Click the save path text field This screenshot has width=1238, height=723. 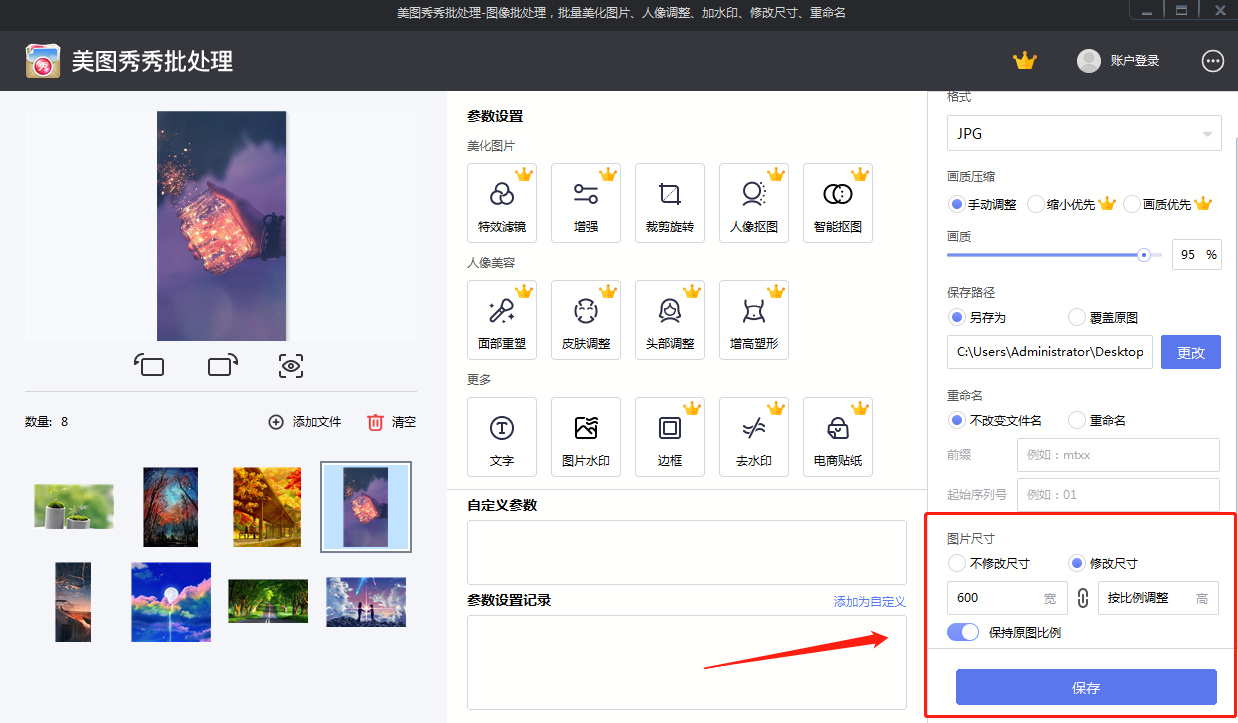tap(1050, 352)
